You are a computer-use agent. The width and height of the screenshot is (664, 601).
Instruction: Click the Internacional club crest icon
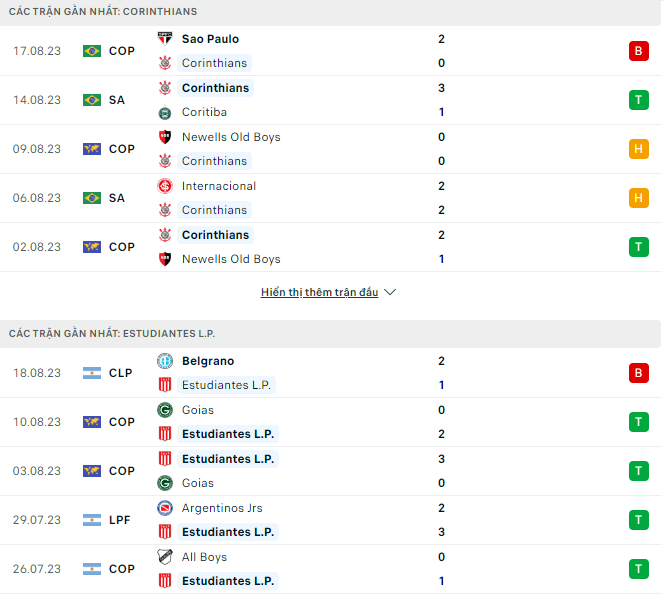pos(165,186)
